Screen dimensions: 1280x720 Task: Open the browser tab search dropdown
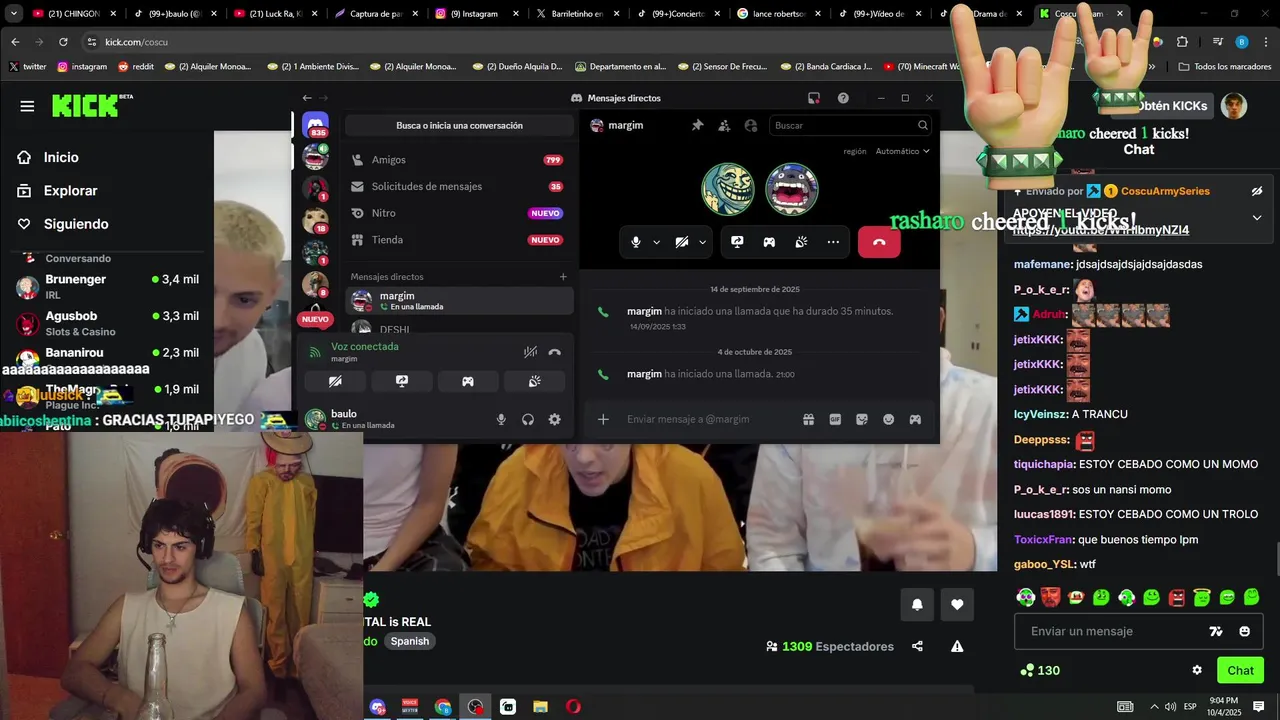[x=13, y=14]
